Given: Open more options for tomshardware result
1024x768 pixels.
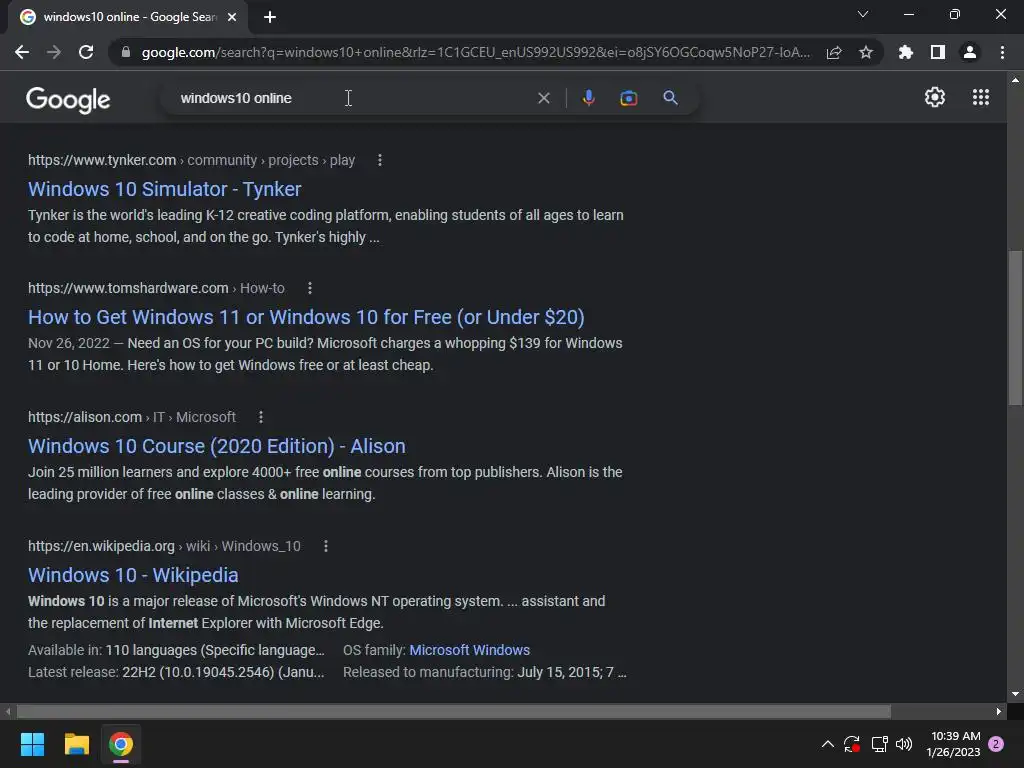Looking at the screenshot, I should [310, 288].
